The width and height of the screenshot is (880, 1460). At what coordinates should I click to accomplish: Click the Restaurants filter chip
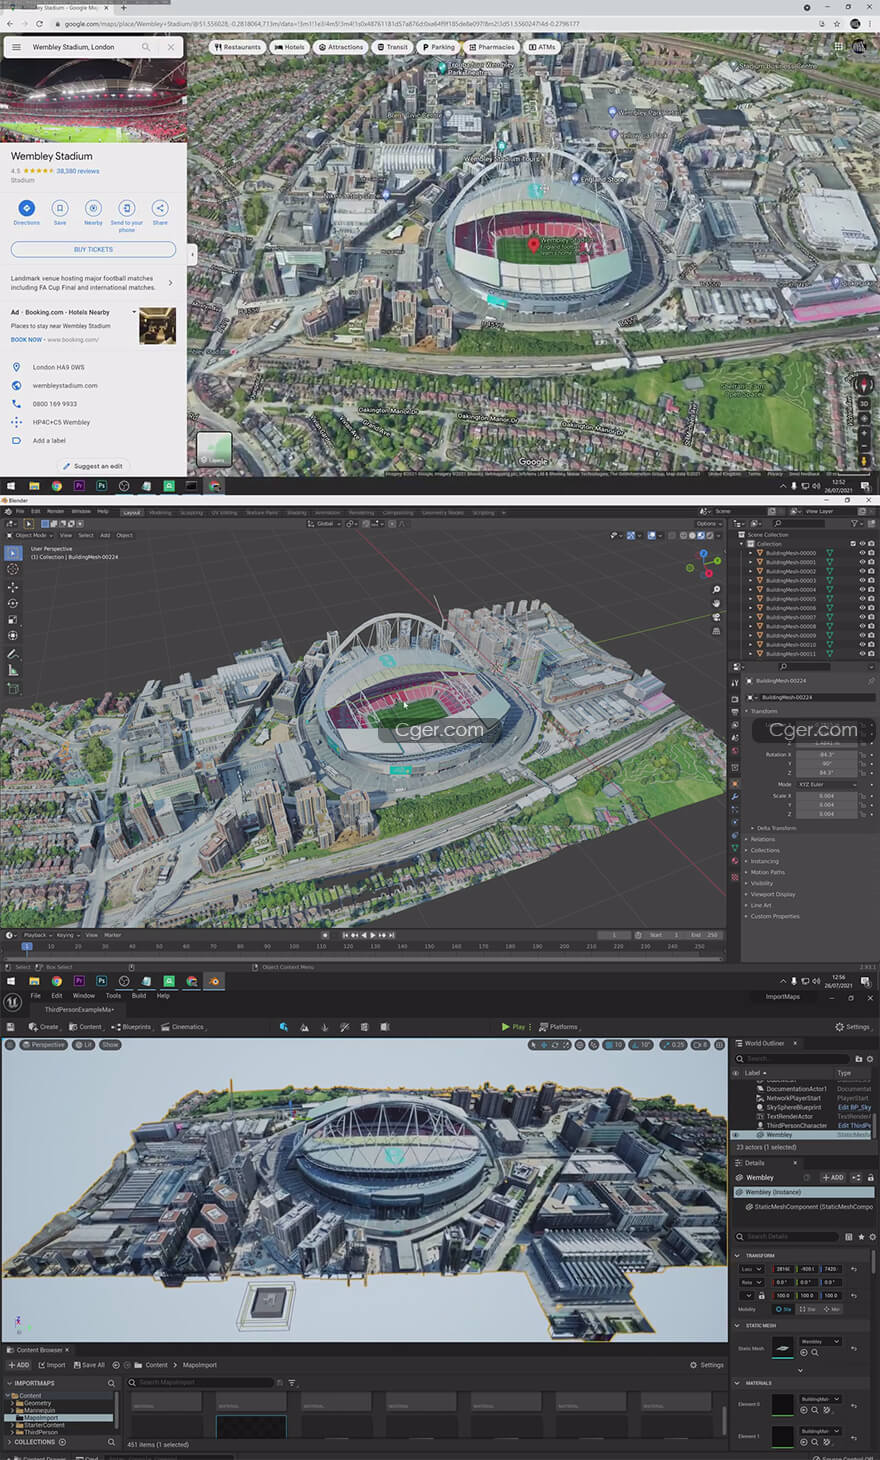(x=237, y=47)
